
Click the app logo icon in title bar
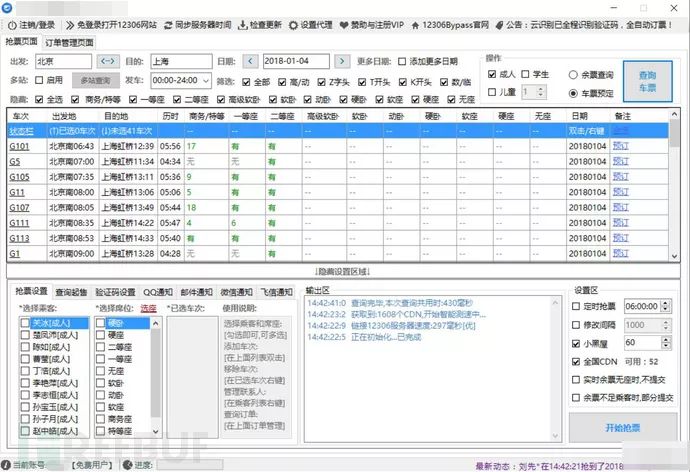(x=7, y=7)
